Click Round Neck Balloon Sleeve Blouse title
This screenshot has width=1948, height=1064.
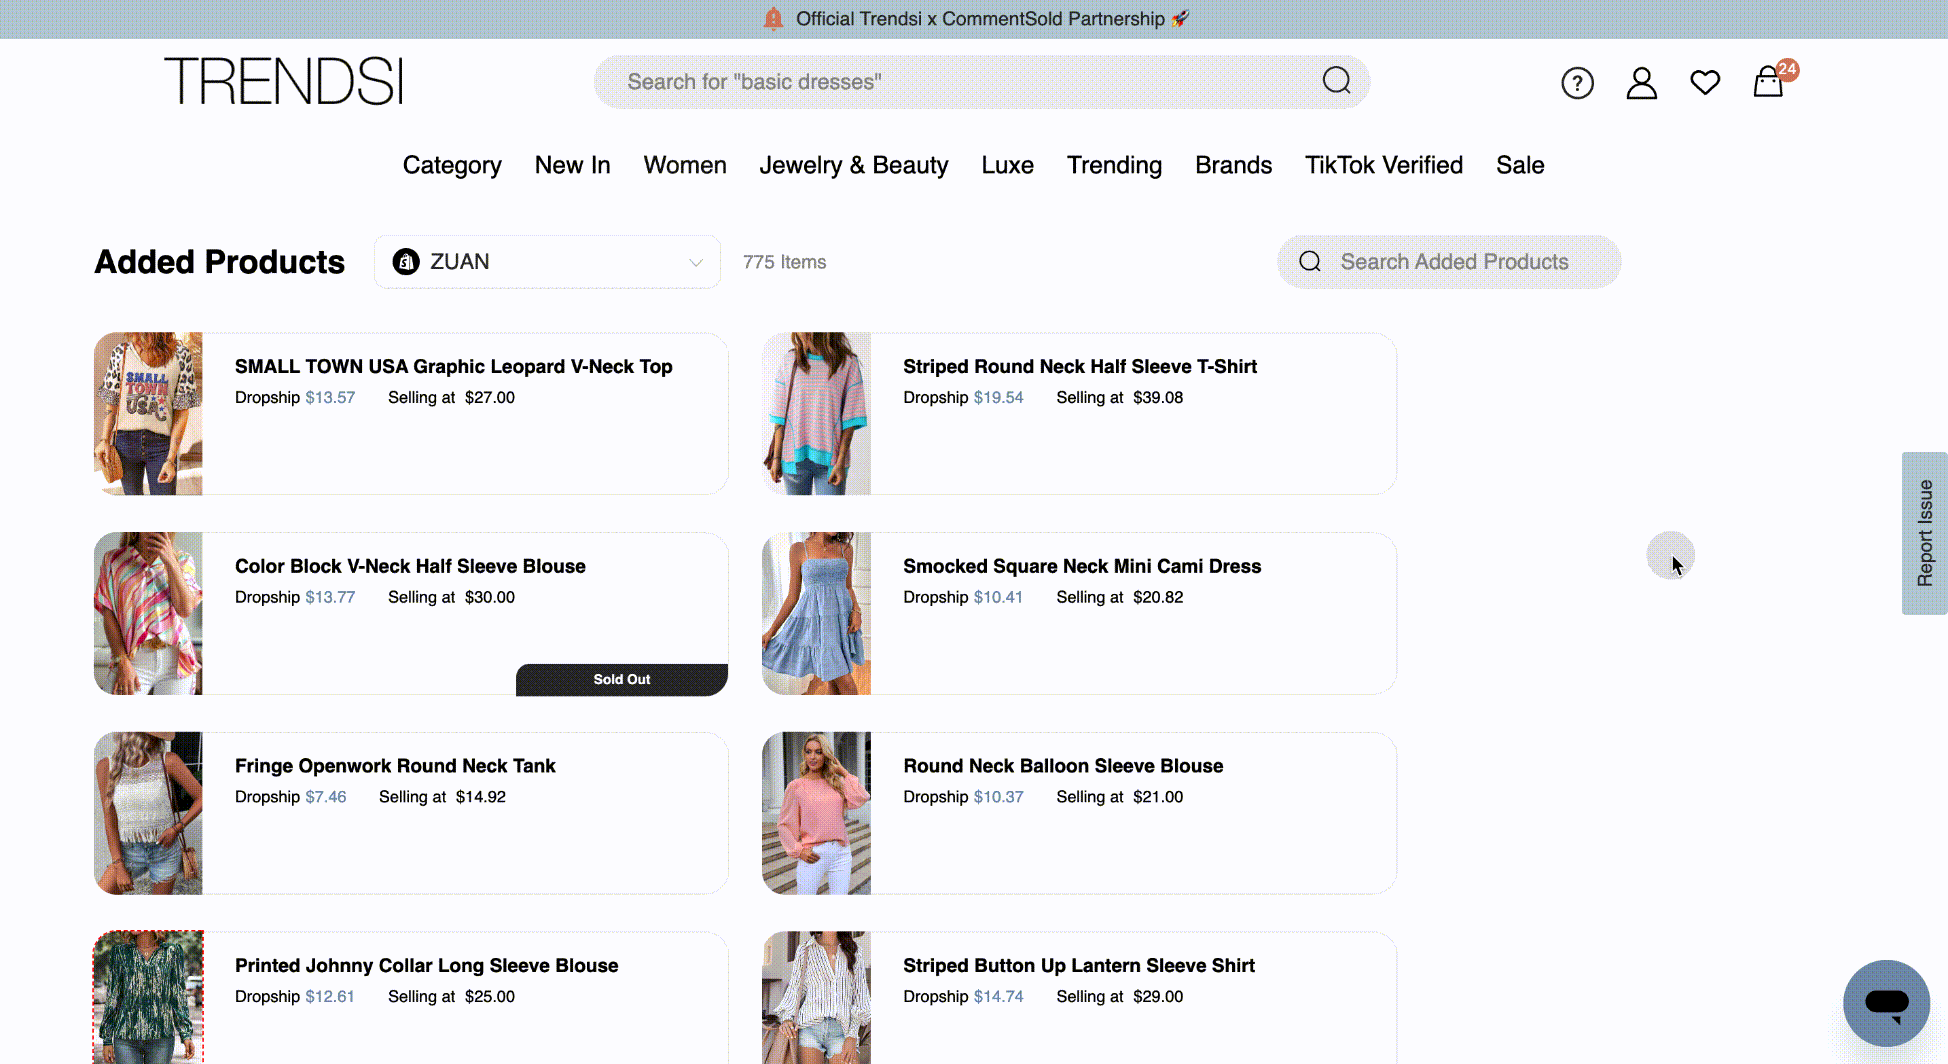tap(1063, 766)
